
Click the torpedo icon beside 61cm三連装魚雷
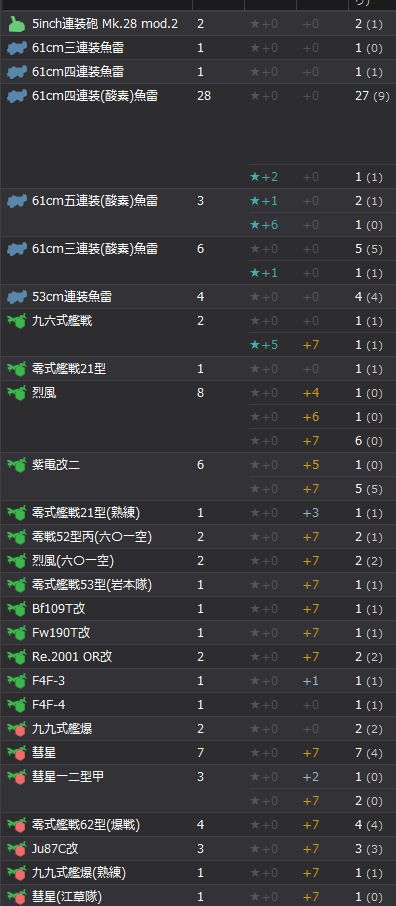[x=17, y=48]
